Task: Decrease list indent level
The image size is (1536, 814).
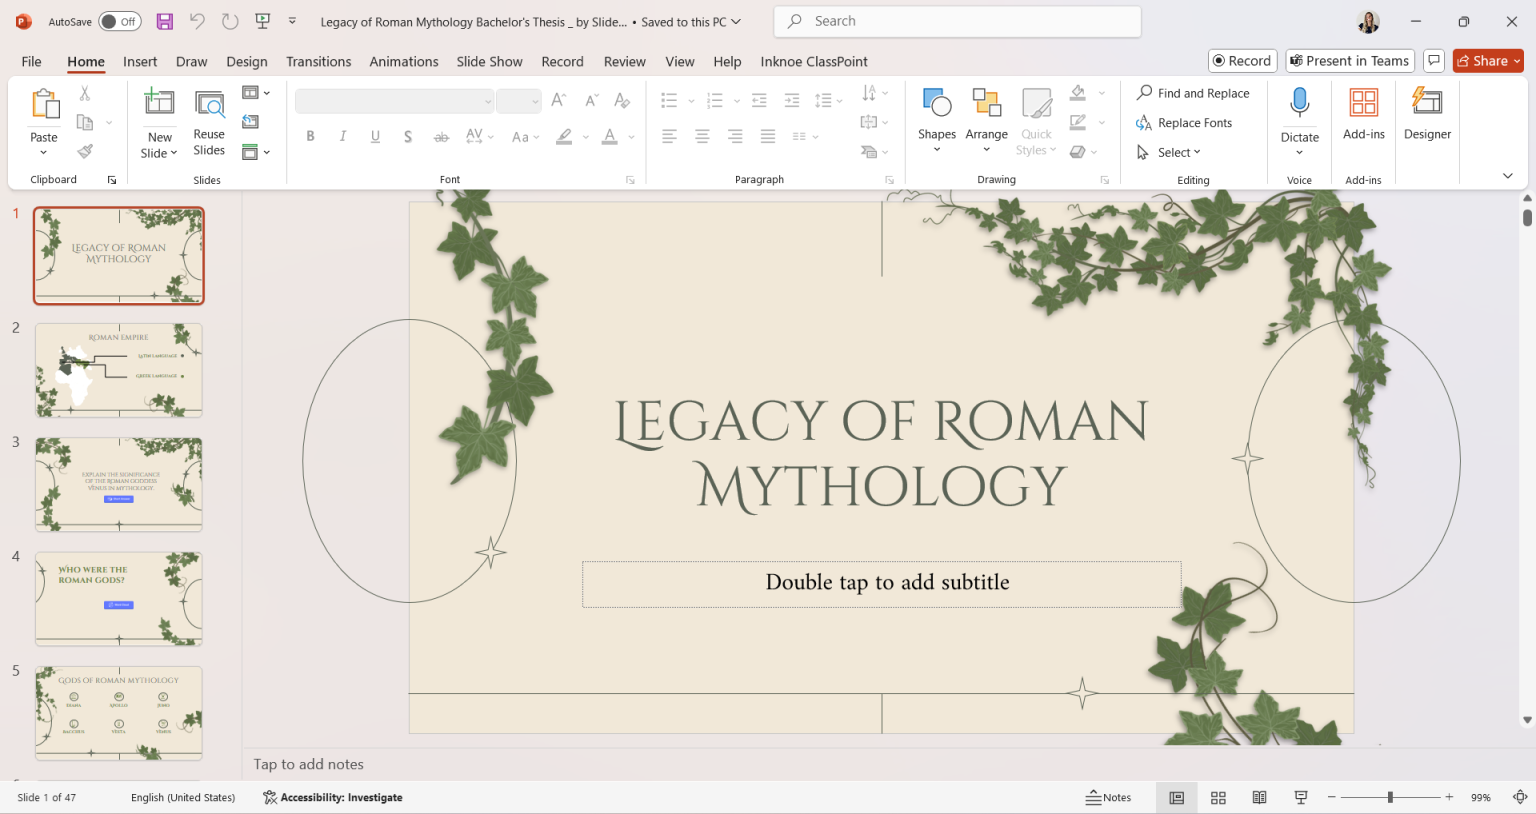Action: 759,100
